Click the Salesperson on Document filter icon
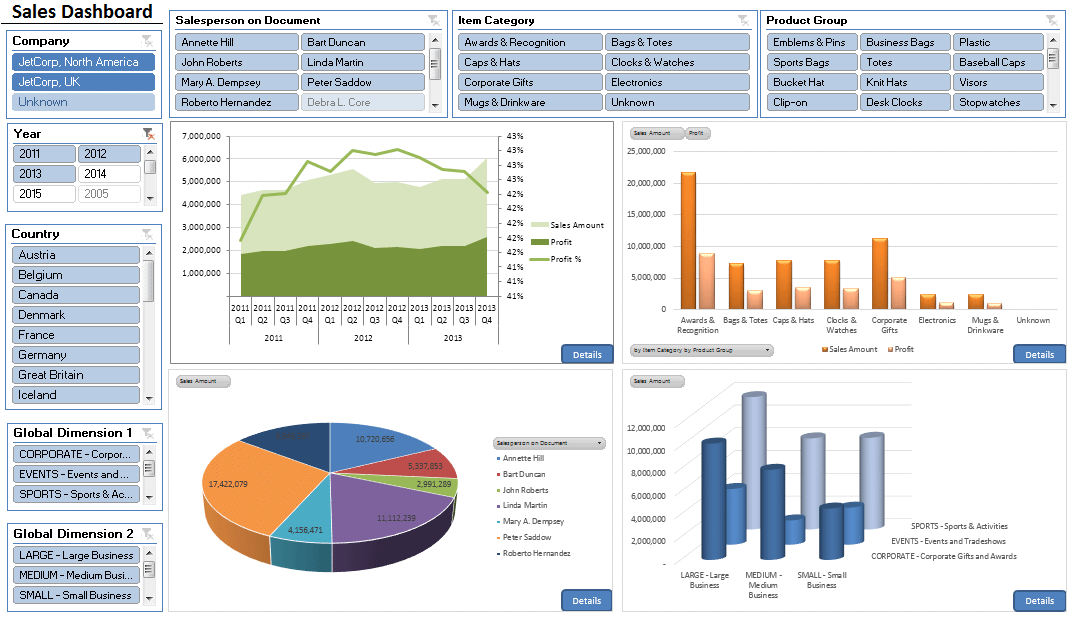The height and width of the screenshot is (630, 1075). 432,20
